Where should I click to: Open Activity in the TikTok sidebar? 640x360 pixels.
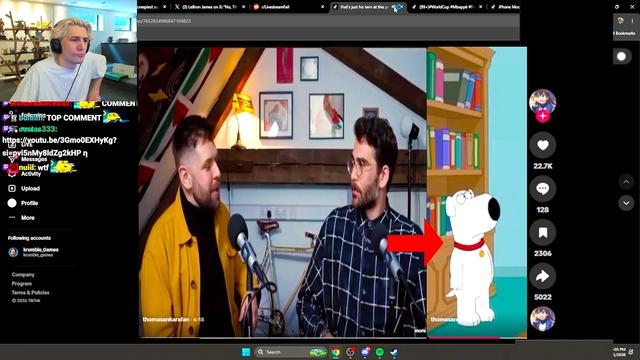click(24, 174)
